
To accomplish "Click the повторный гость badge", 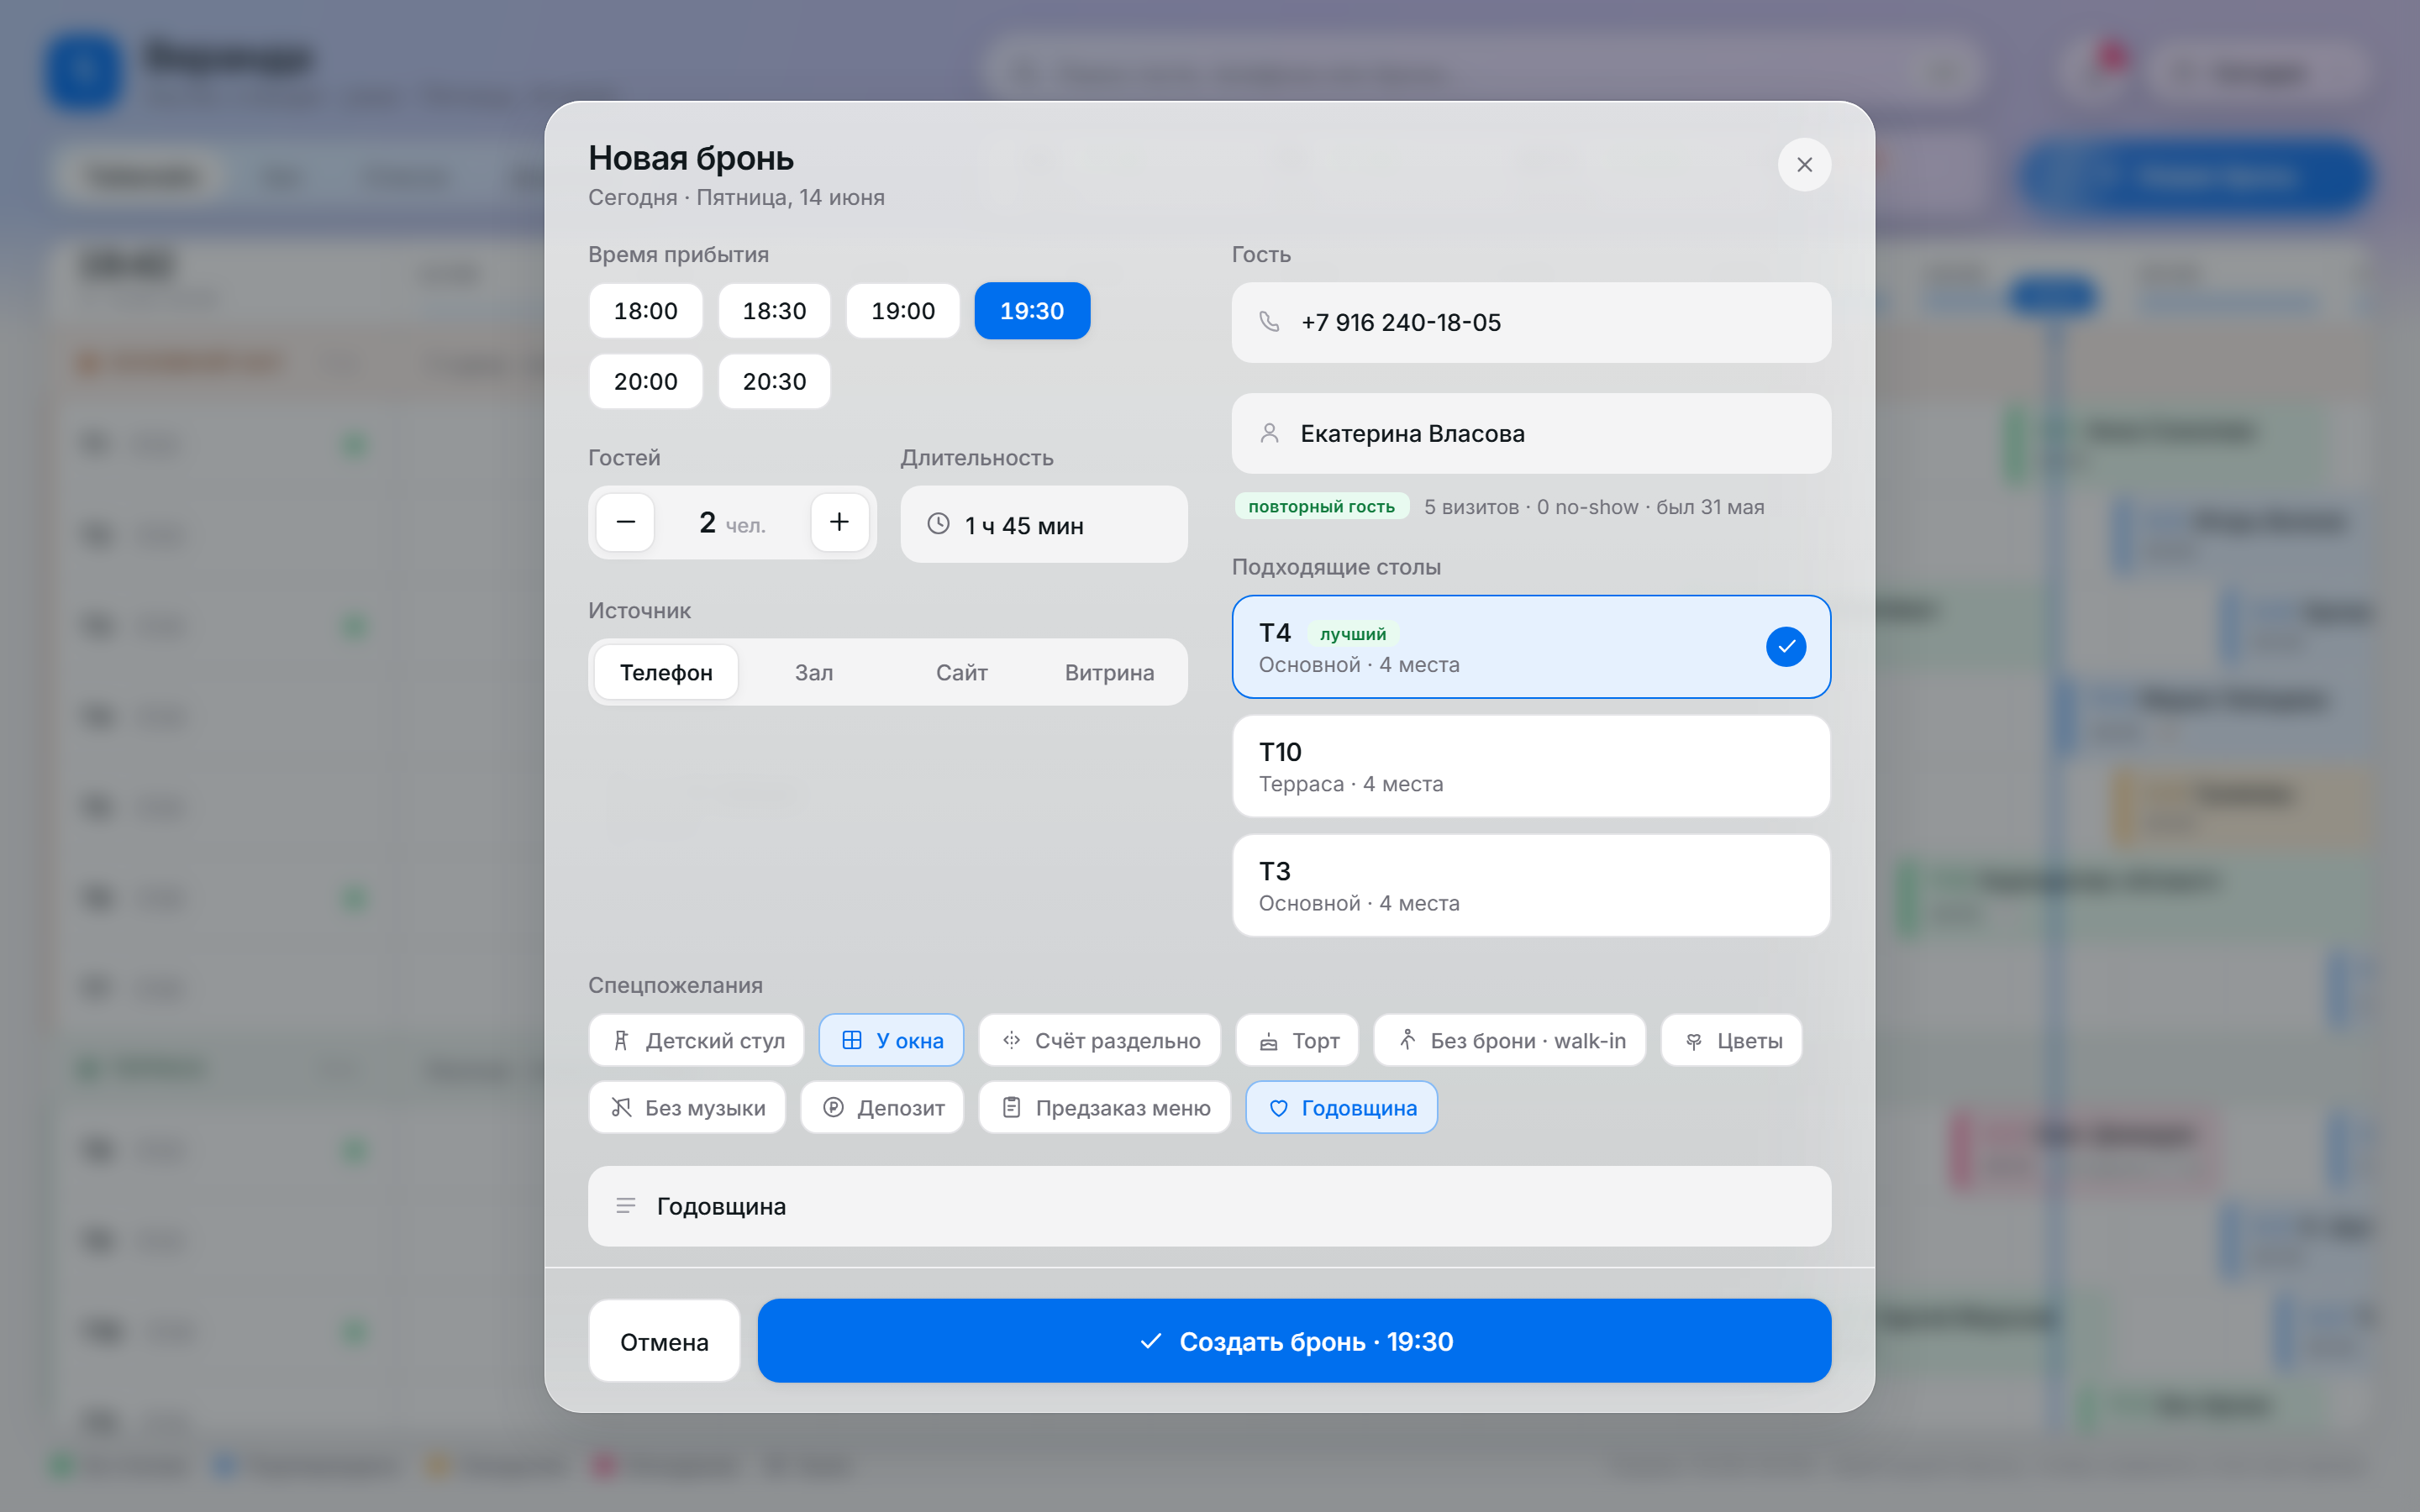I will [1321, 506].
